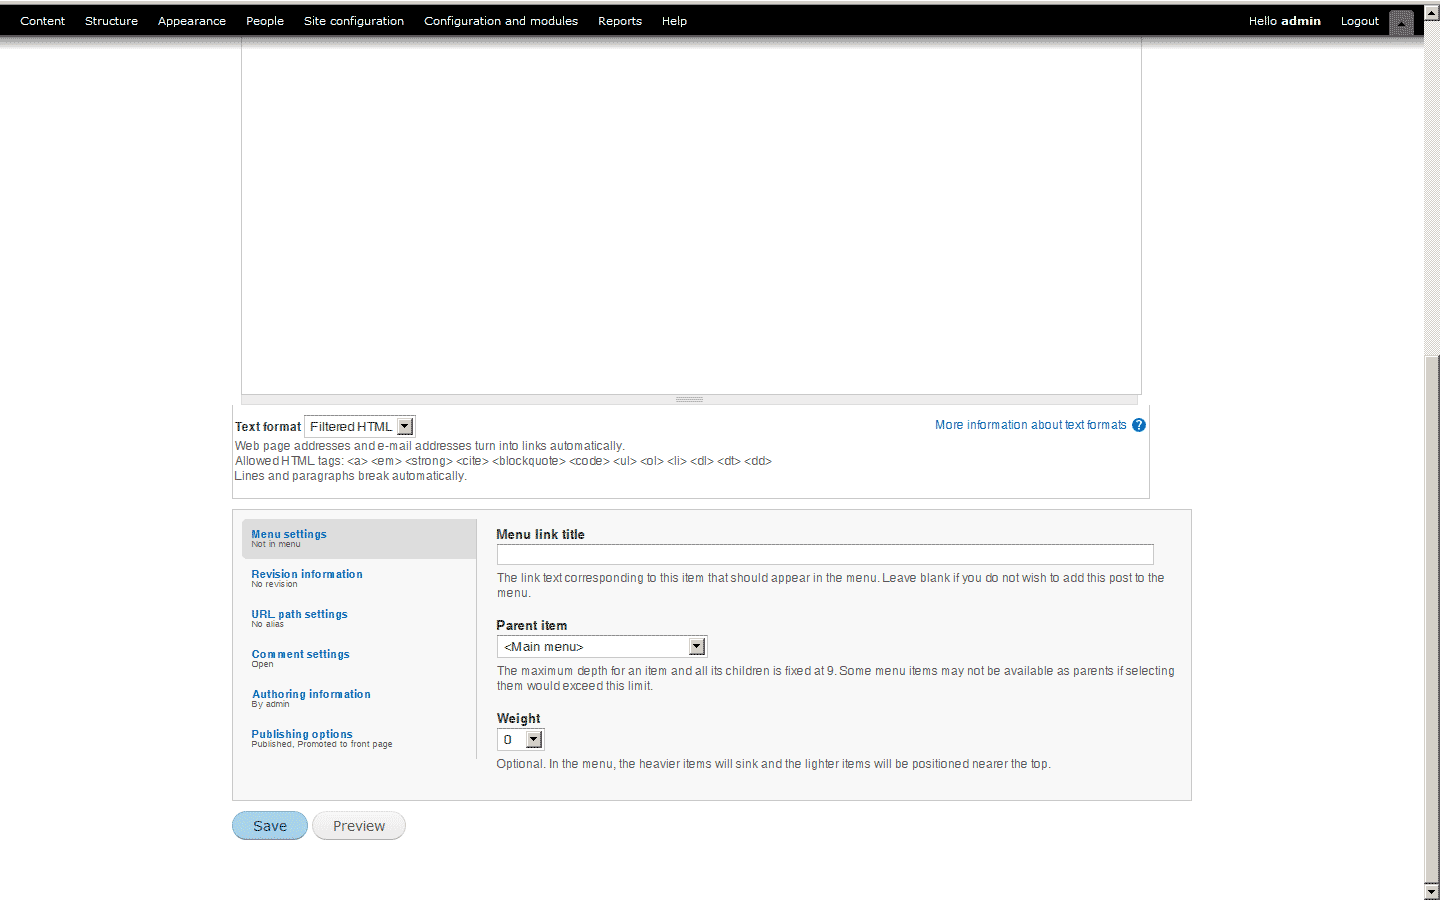Open More information about text formats link
The width and height of the screenshot is (1440, 900).
pyautogui.click(x=1031, y=425)
